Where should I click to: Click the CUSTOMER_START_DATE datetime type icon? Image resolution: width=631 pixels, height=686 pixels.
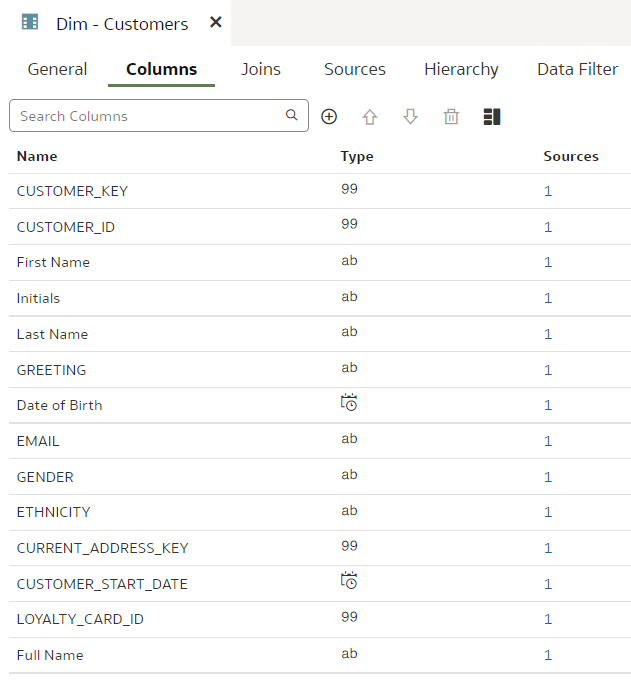pos(349,581)
